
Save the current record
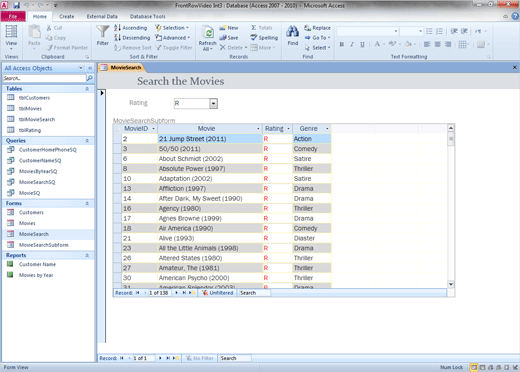229,38
